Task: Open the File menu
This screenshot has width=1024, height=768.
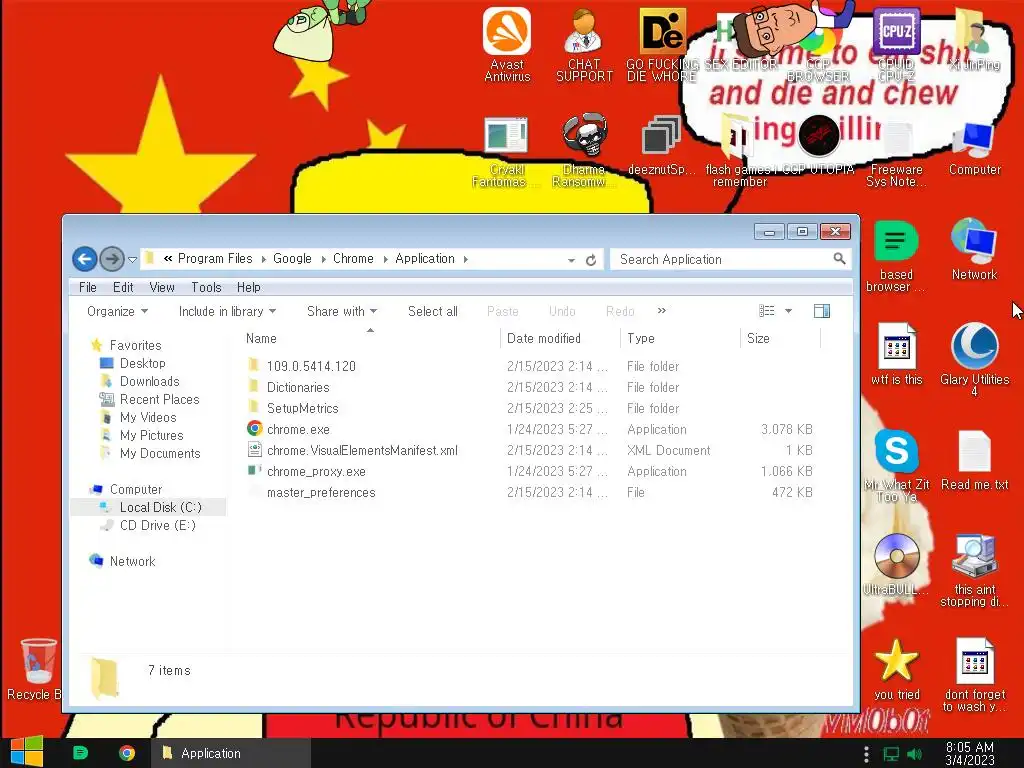Action: [88, 287]
